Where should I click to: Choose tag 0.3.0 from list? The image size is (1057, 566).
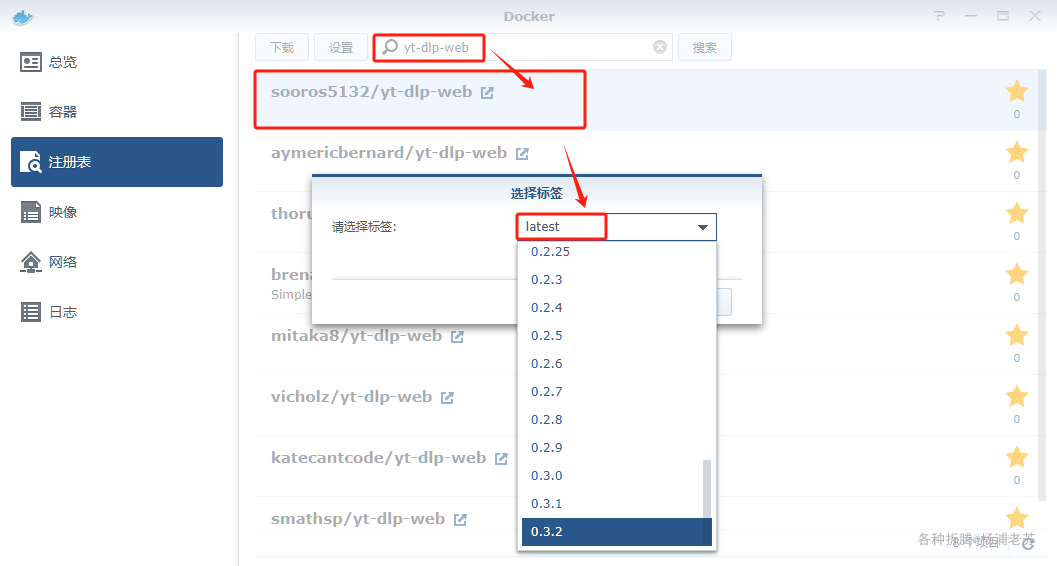click(617, 475)
